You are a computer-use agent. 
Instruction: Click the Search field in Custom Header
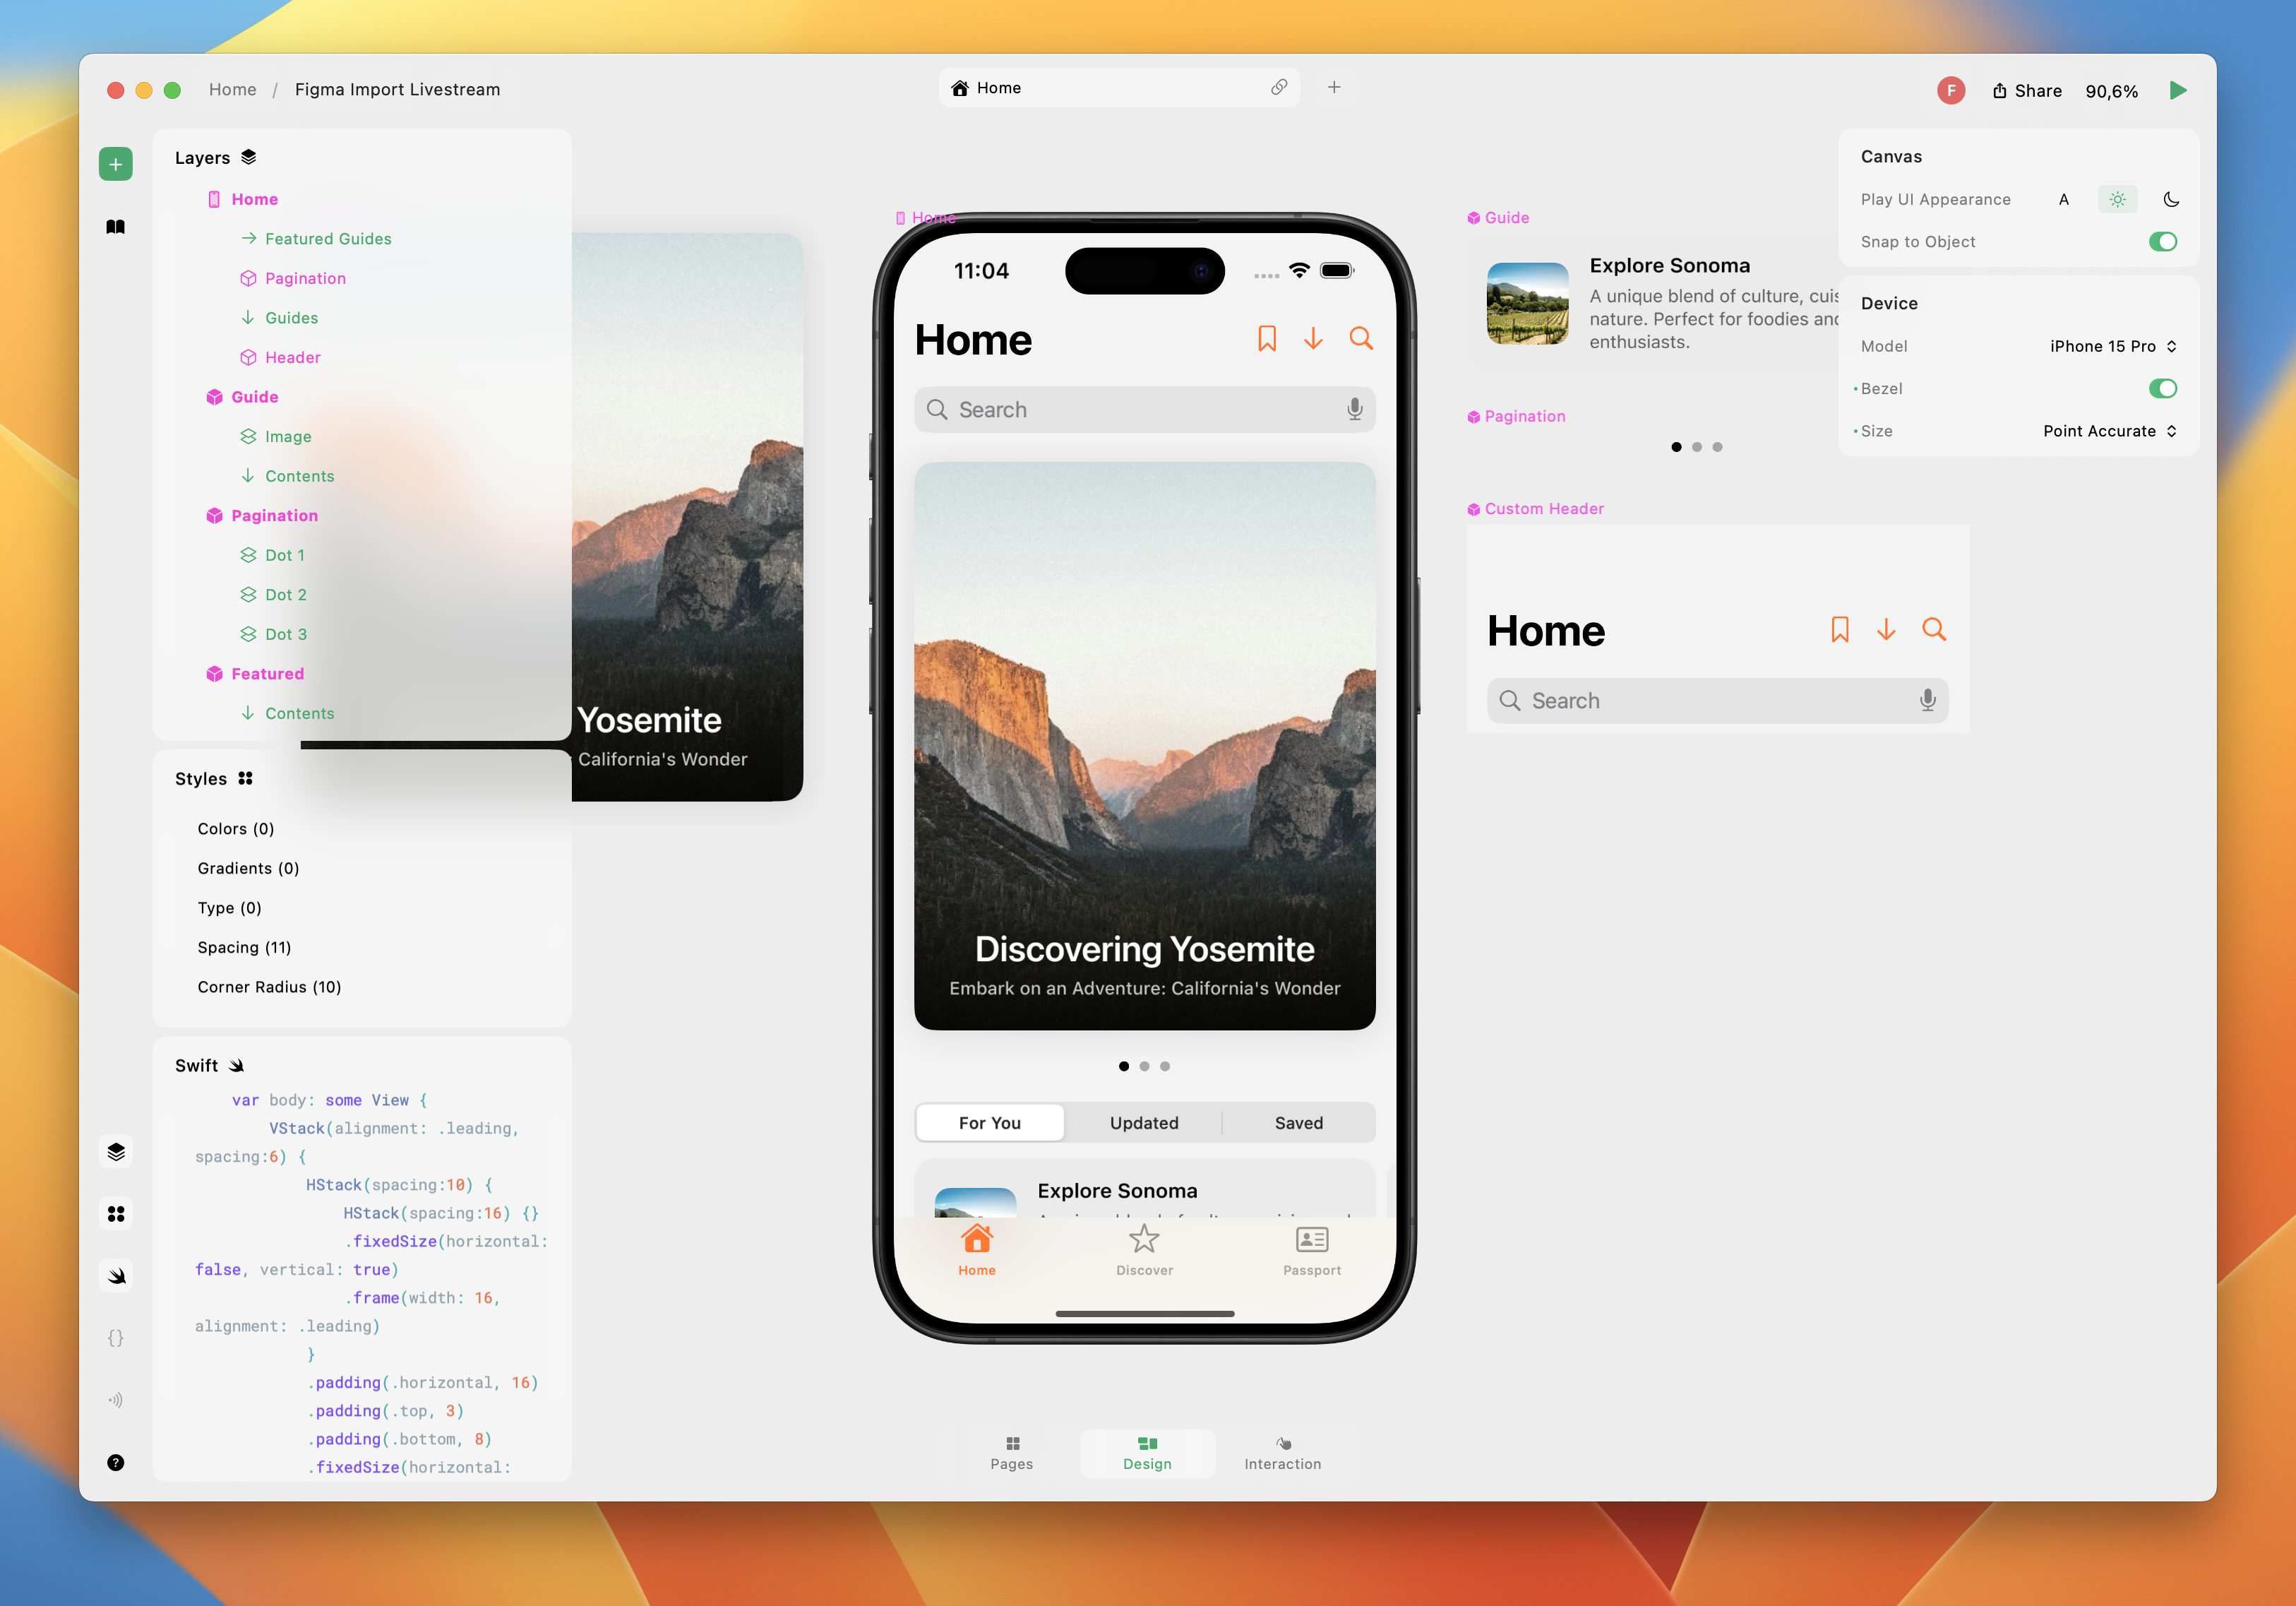1717,701
